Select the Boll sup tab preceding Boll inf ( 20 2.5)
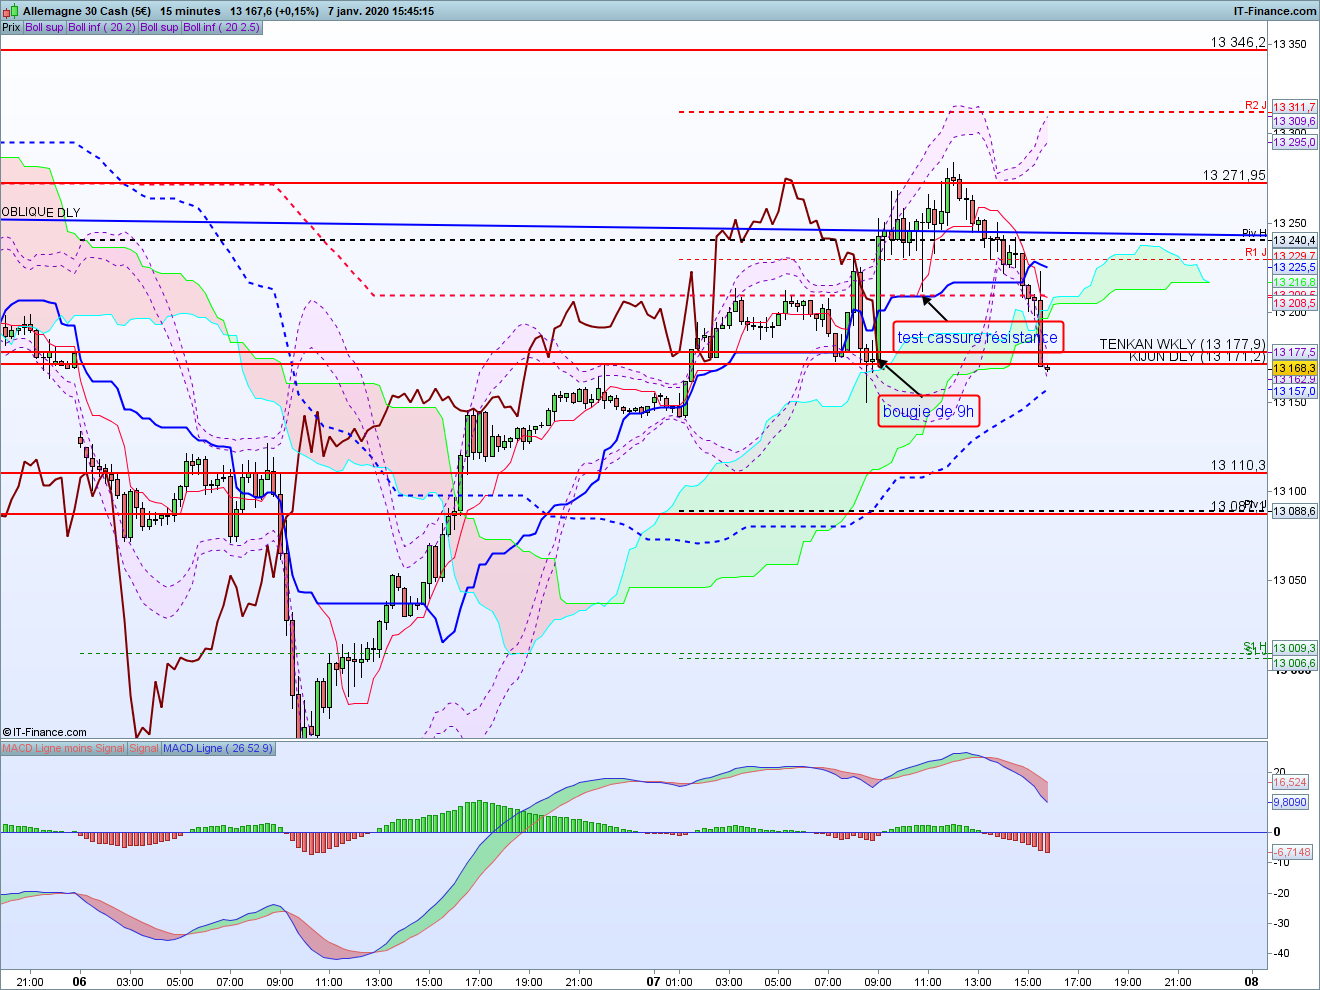 click(x=159, y=27)
